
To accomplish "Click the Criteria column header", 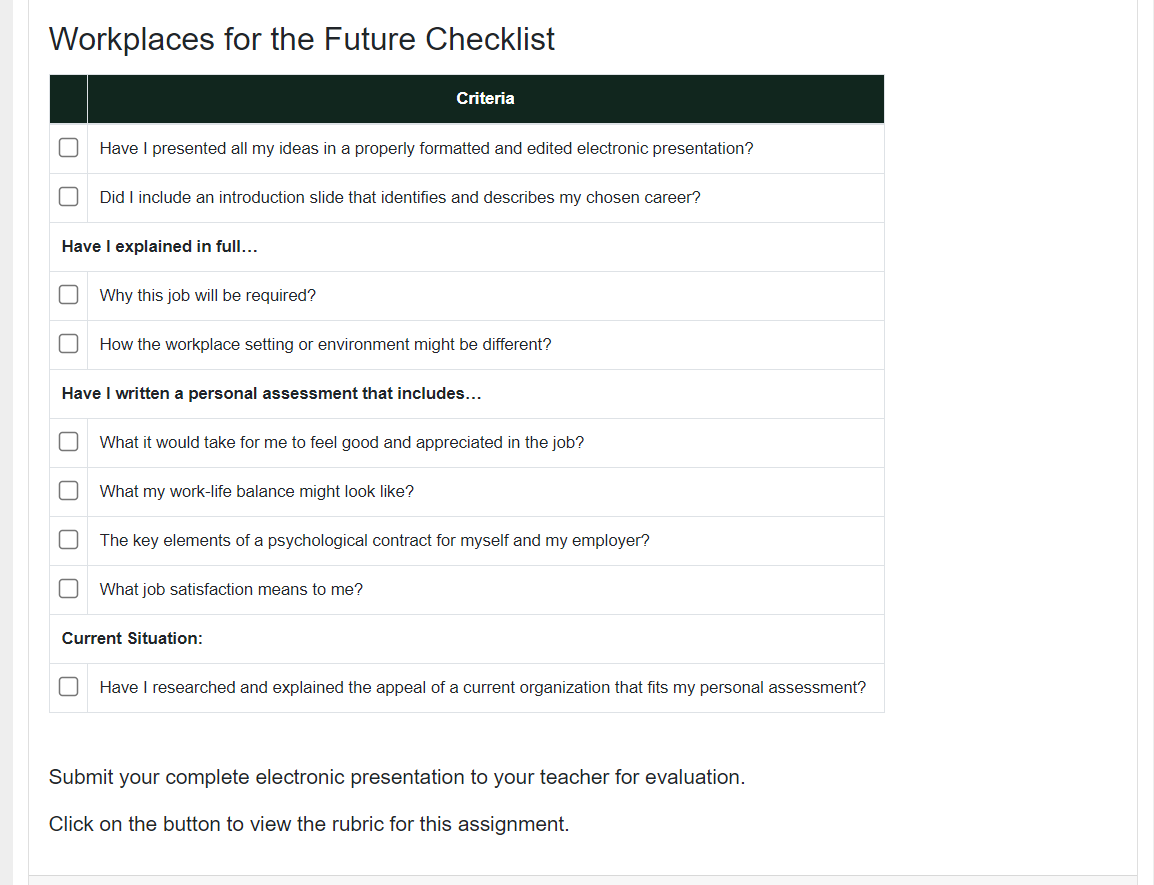I will click(485, 99).
